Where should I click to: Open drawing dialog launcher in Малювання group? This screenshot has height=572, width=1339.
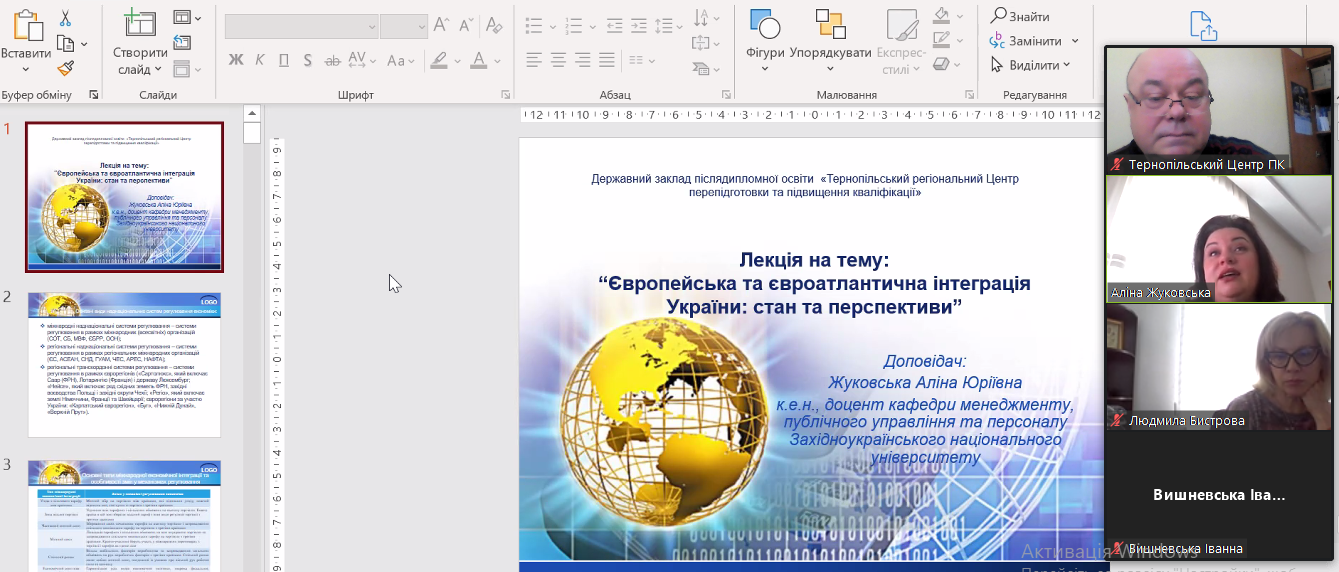pos(969,95)
